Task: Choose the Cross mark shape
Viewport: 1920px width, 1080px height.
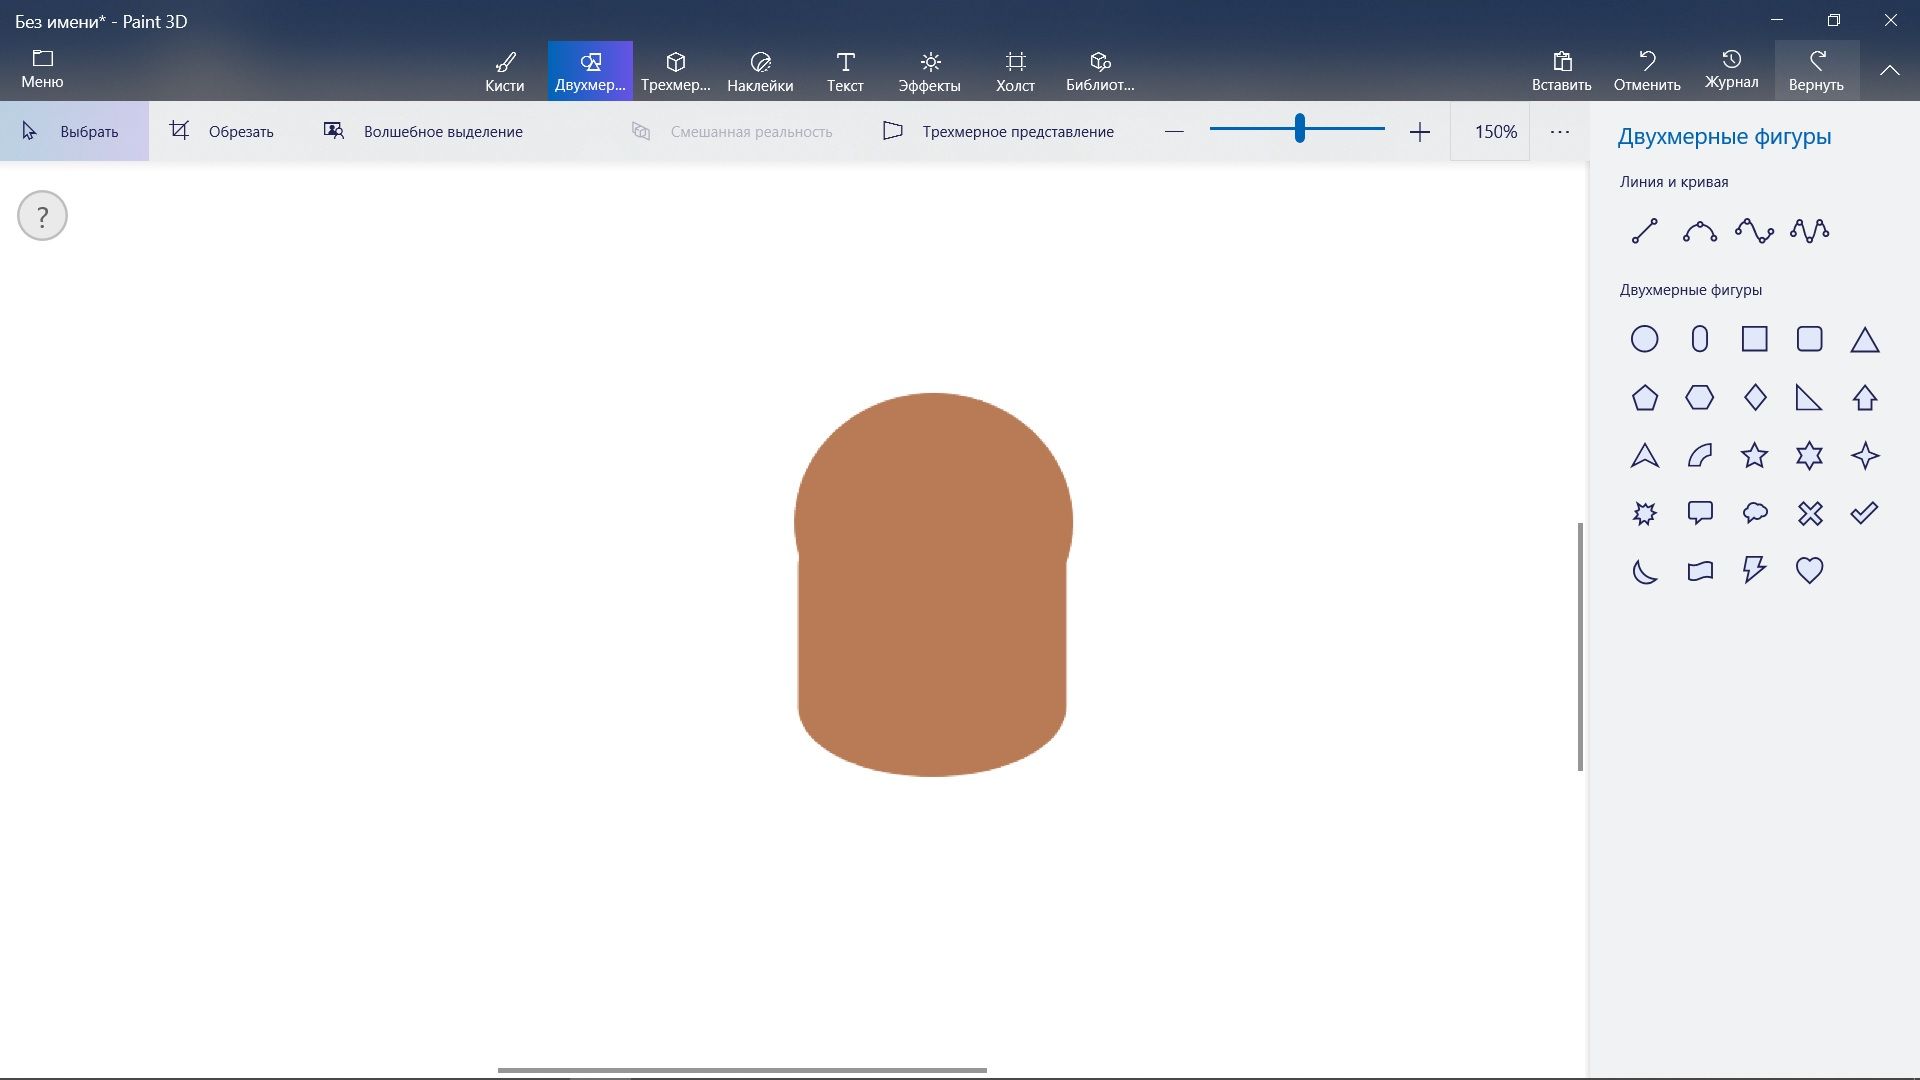Action: pos(1809,513)
